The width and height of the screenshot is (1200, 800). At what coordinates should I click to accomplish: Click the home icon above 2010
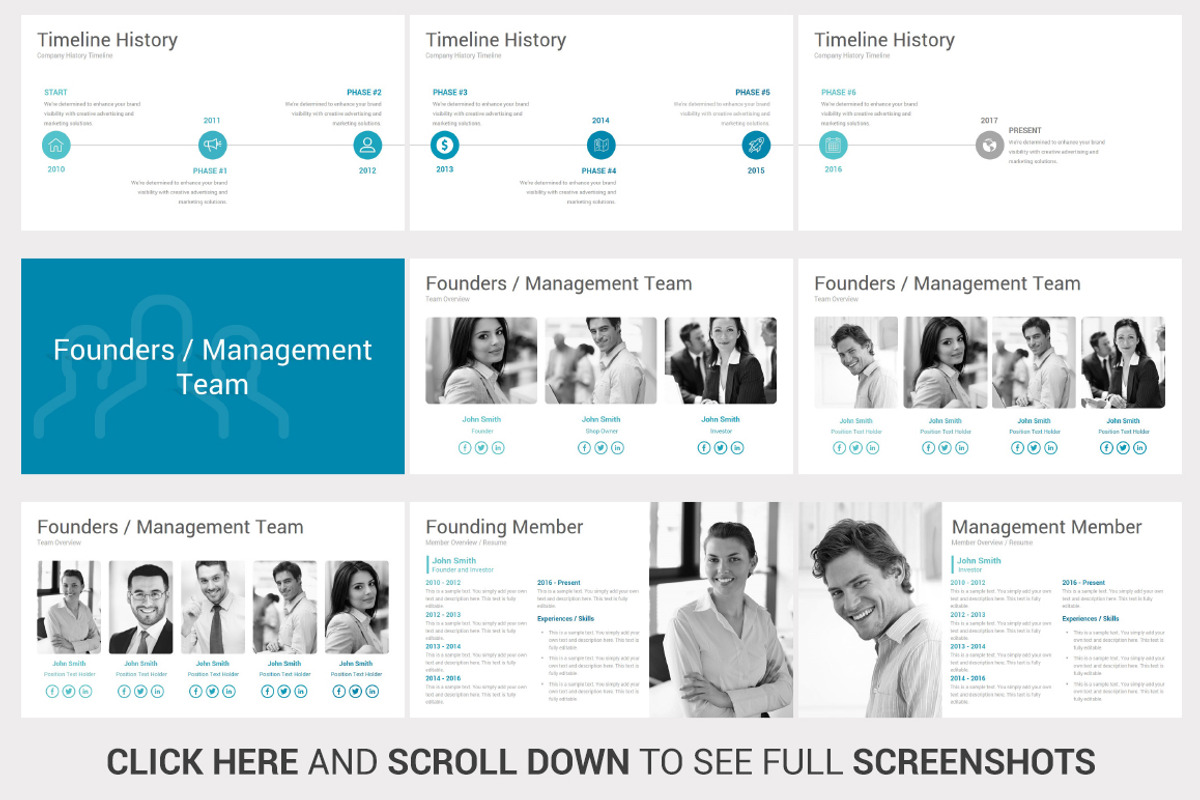pos(56,145)
